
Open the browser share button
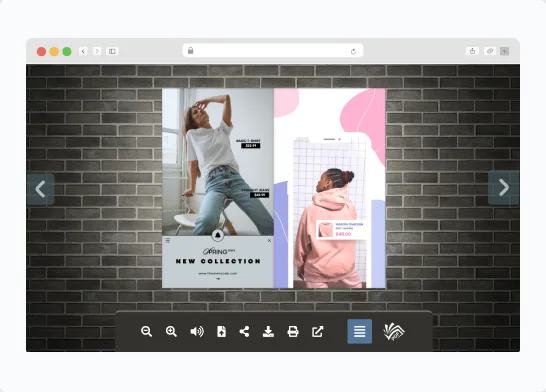[x=472, y=51]
